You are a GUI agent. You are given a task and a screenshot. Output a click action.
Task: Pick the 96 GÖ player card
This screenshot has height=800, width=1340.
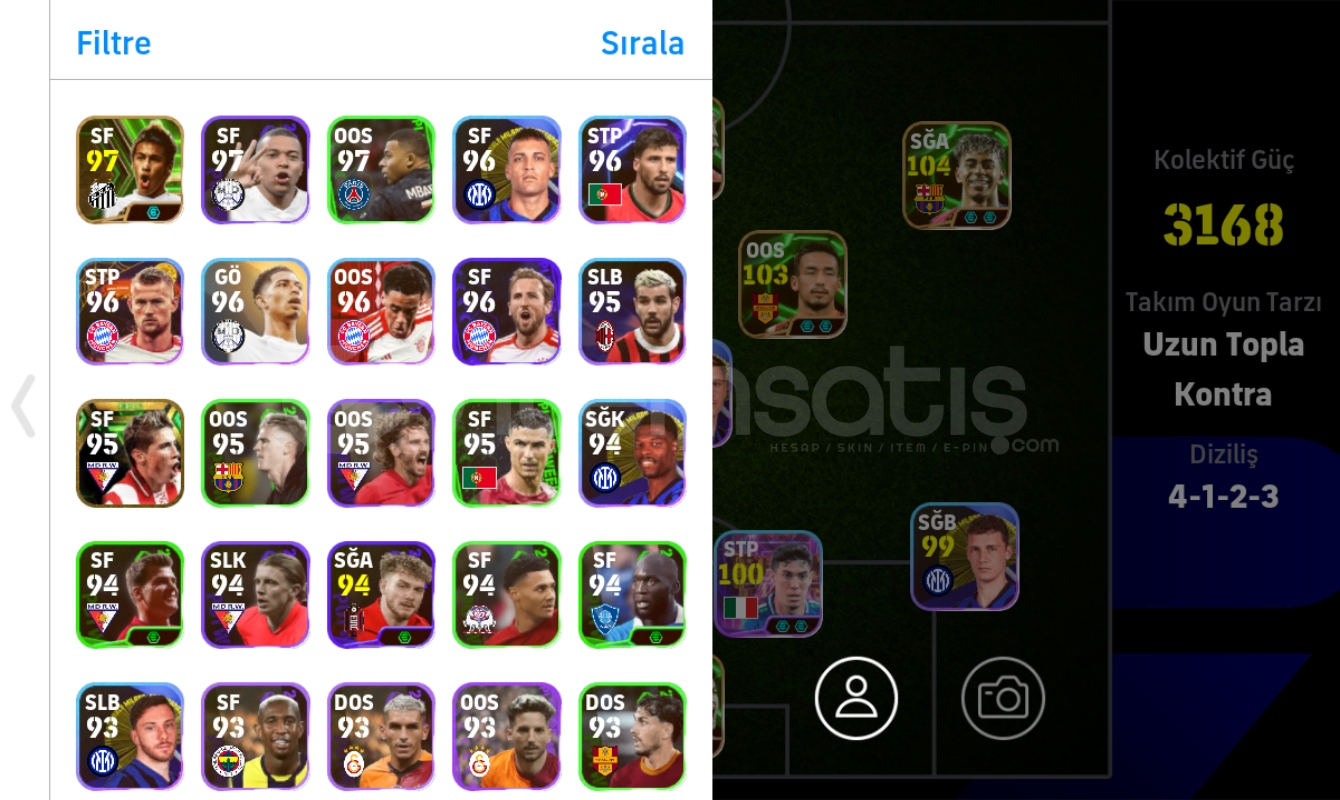point(256,311)
